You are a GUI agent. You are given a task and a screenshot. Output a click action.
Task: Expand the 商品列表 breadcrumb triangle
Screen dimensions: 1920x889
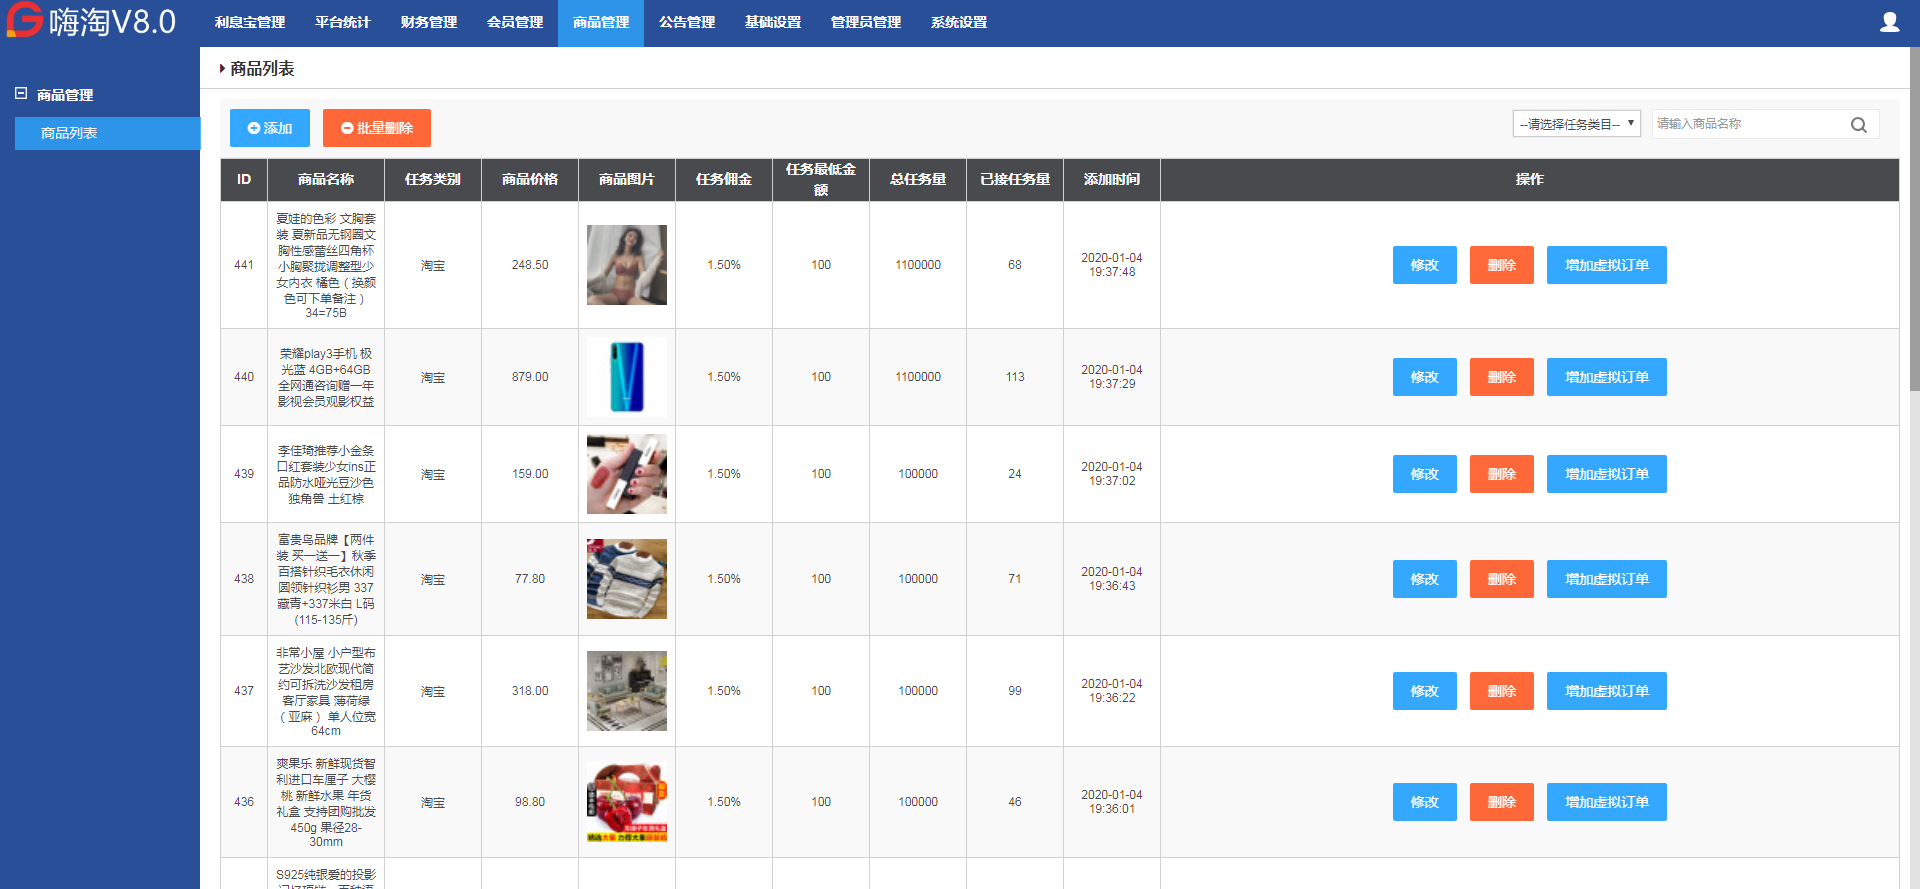(222, 69)
